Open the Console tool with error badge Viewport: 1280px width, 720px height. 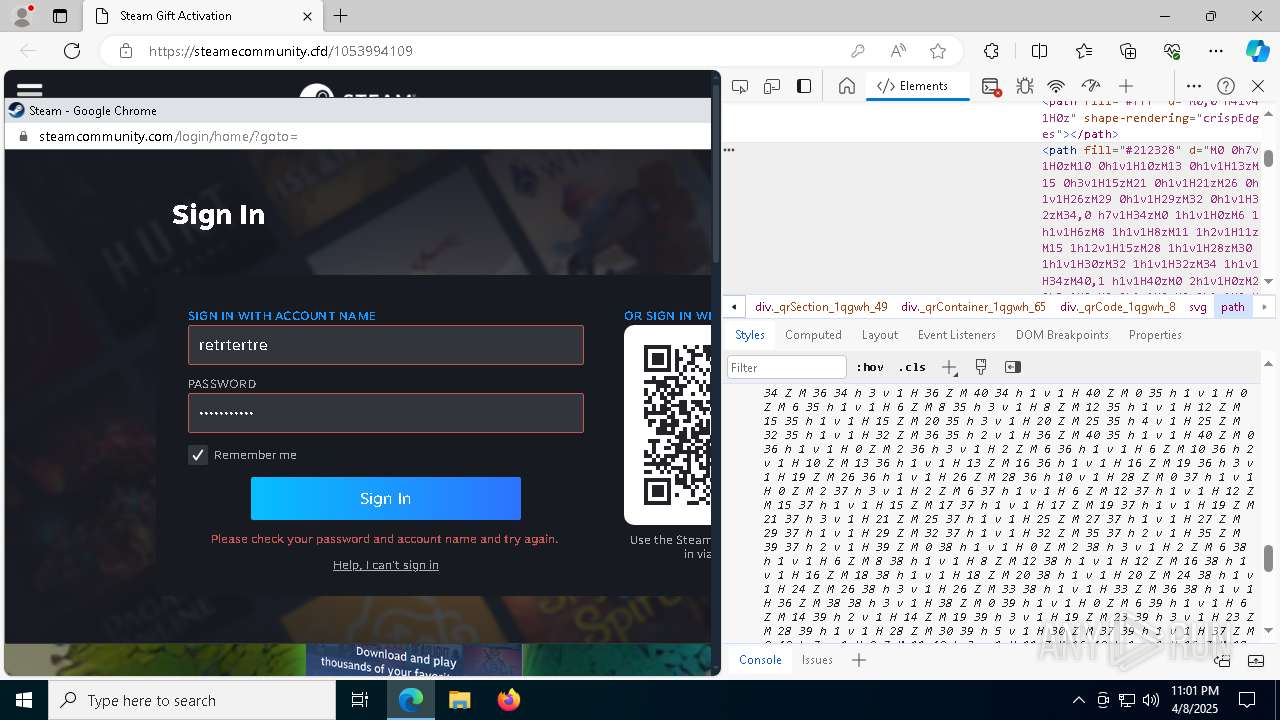pyautogui.click(x=991, y=87)
